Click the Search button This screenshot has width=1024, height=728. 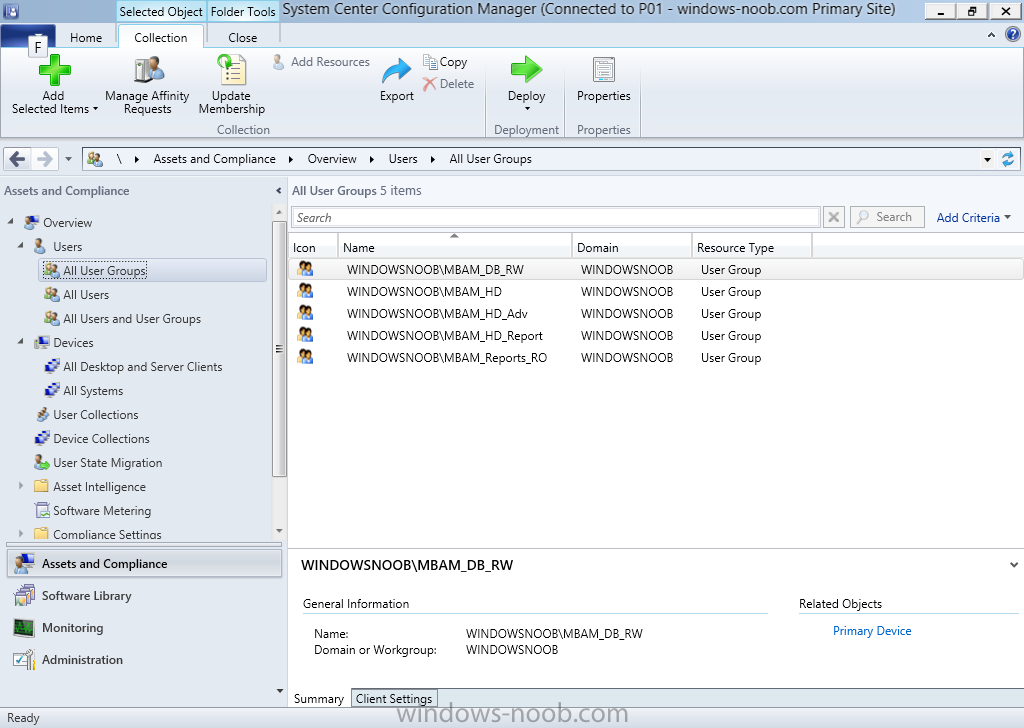point(887,217)
